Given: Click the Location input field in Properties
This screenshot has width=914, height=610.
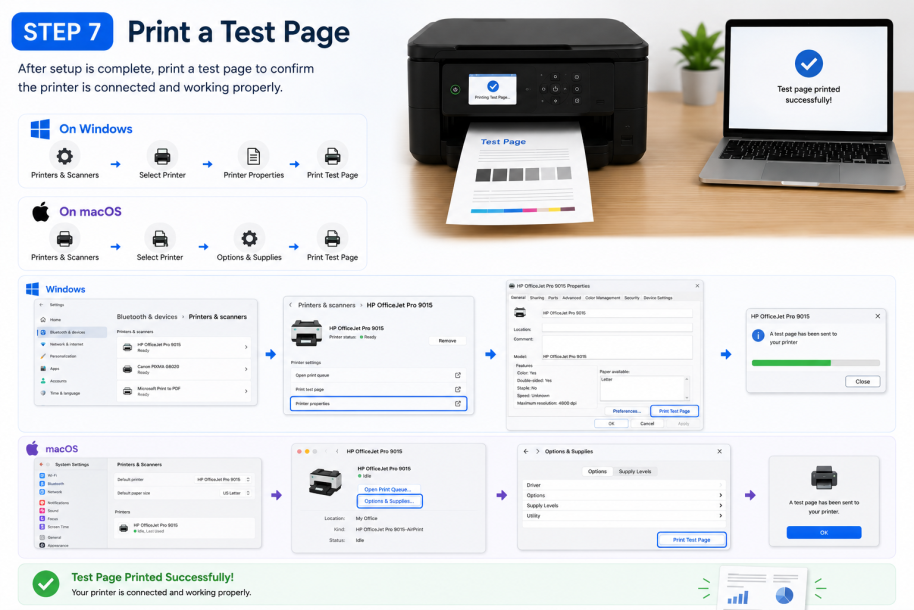Looking at the screenshot, I should point(617,328).
